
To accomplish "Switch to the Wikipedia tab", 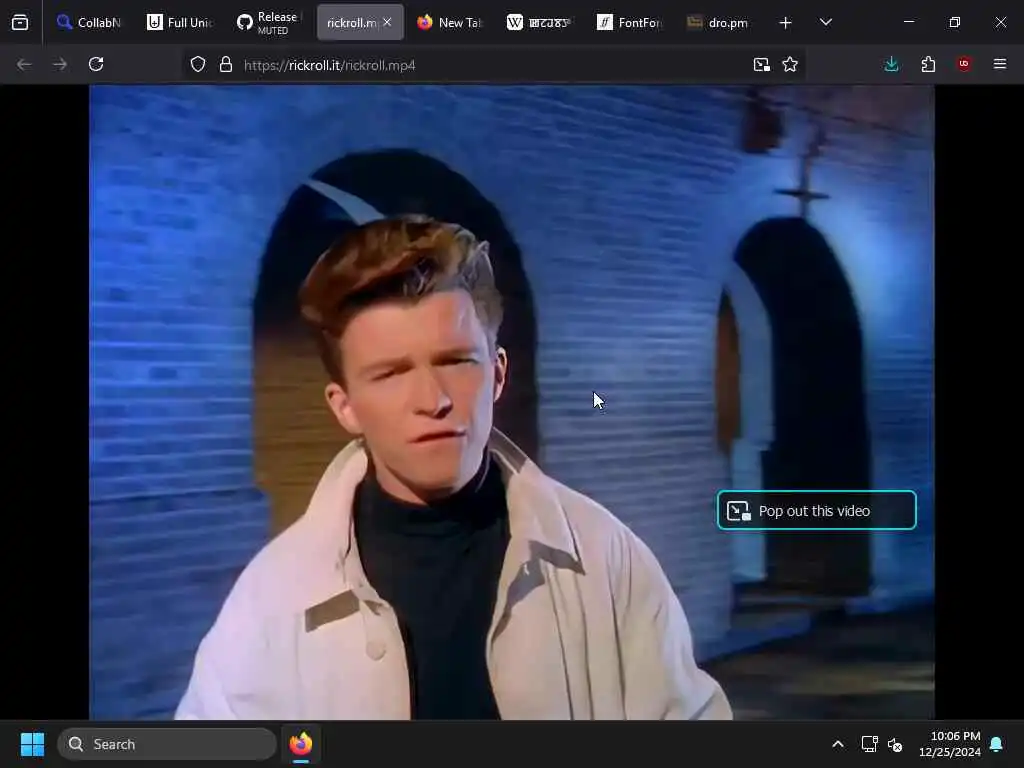I will pos(540,22).
